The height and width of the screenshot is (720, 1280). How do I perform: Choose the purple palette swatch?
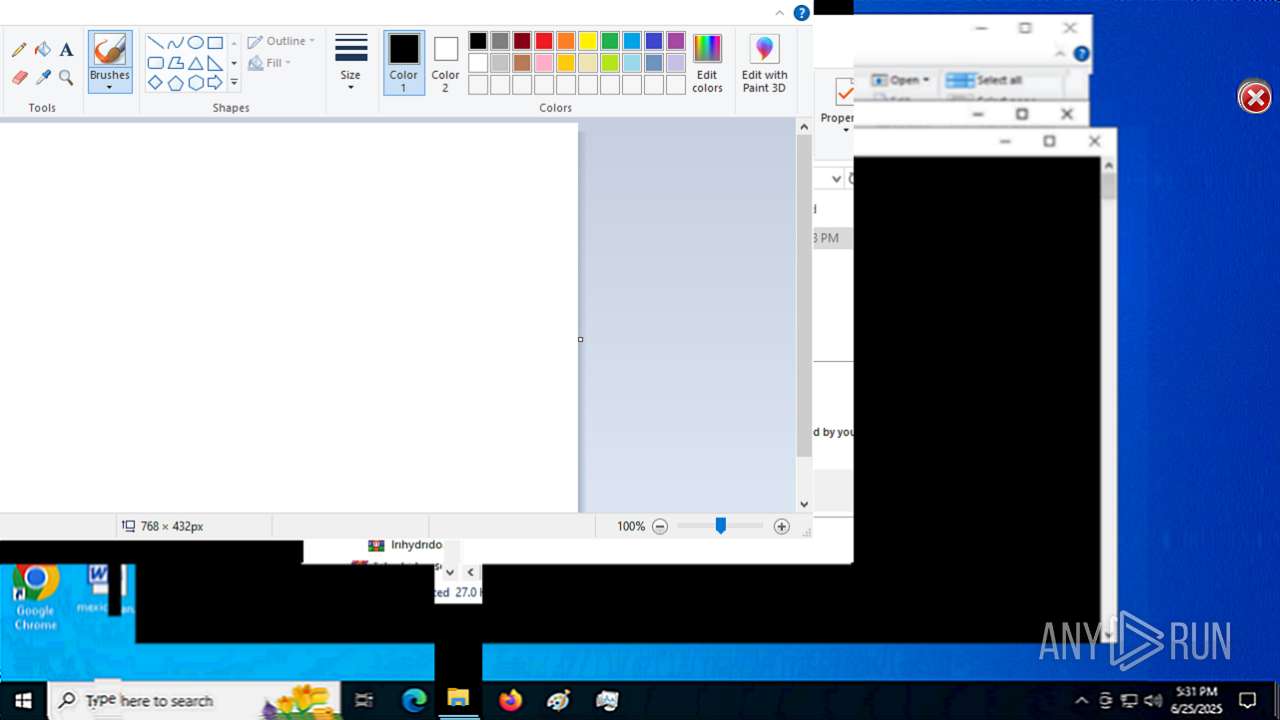pos(676,41)
